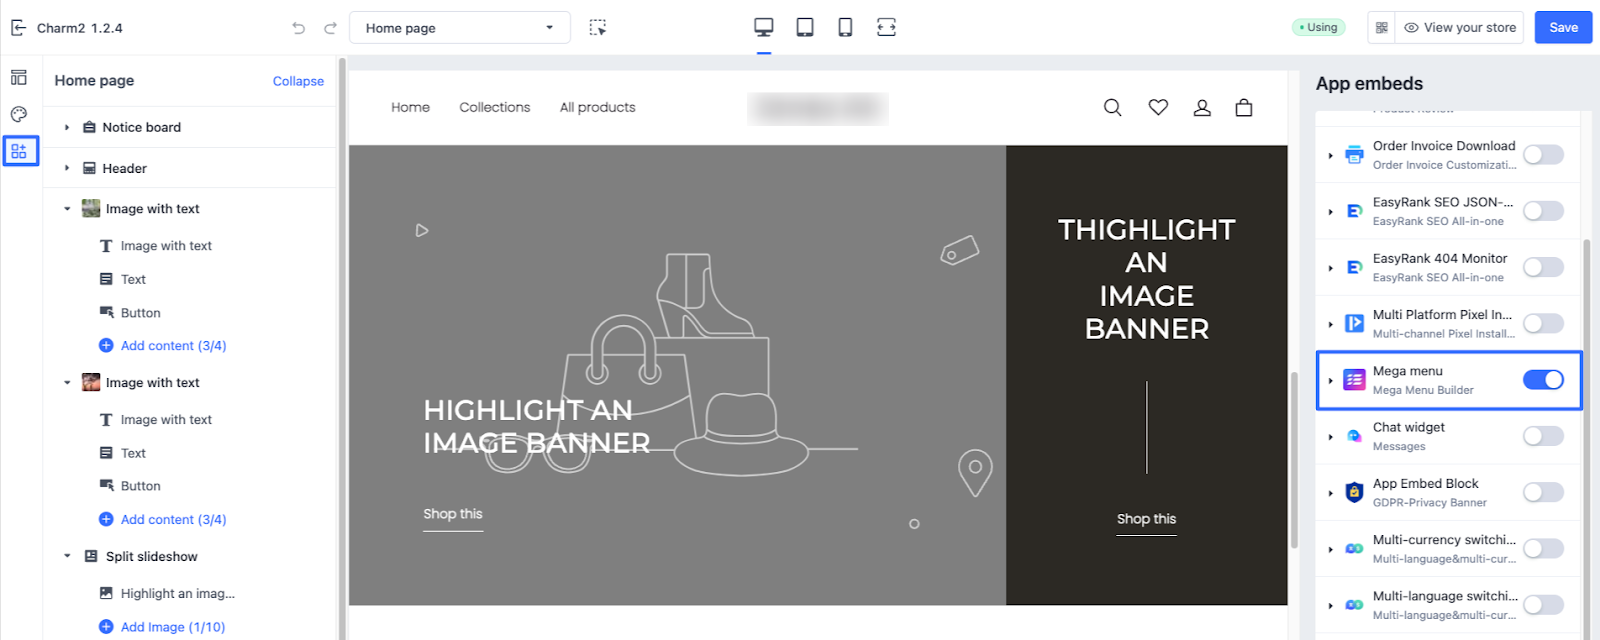The height and width of the screenshot is (640, 1600).
Task: Click the Multi Platform Pixel app icon
Action: click(1354, 323)
